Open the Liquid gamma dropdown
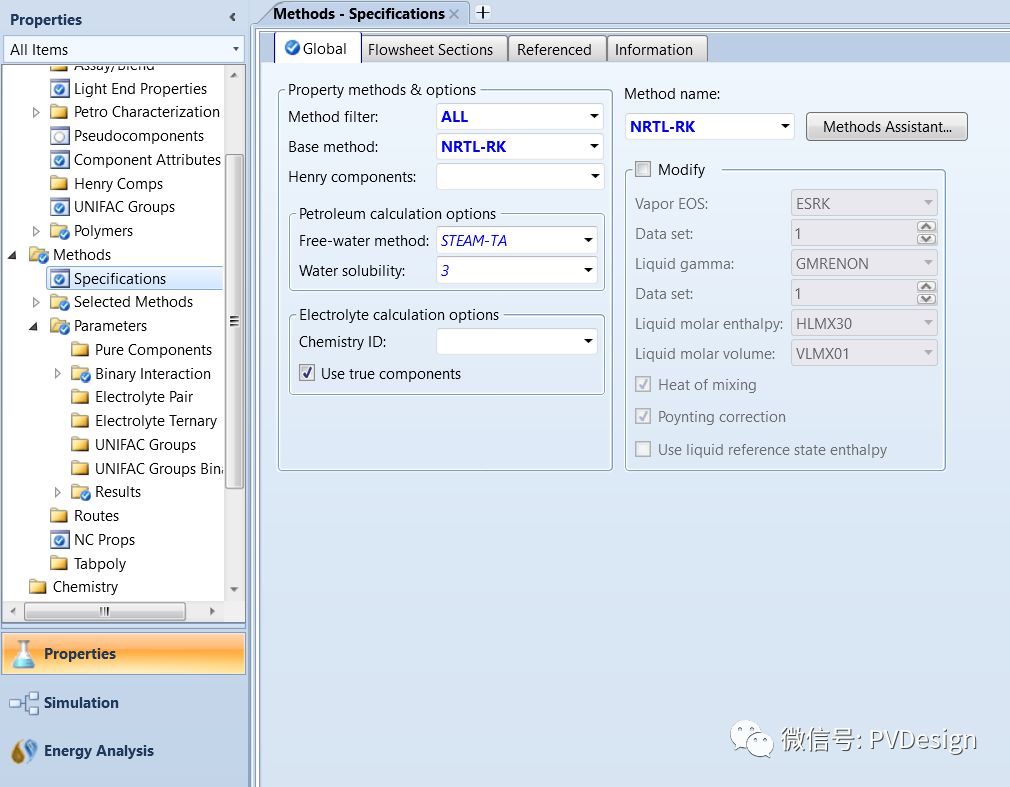 (x=928, y=263)
